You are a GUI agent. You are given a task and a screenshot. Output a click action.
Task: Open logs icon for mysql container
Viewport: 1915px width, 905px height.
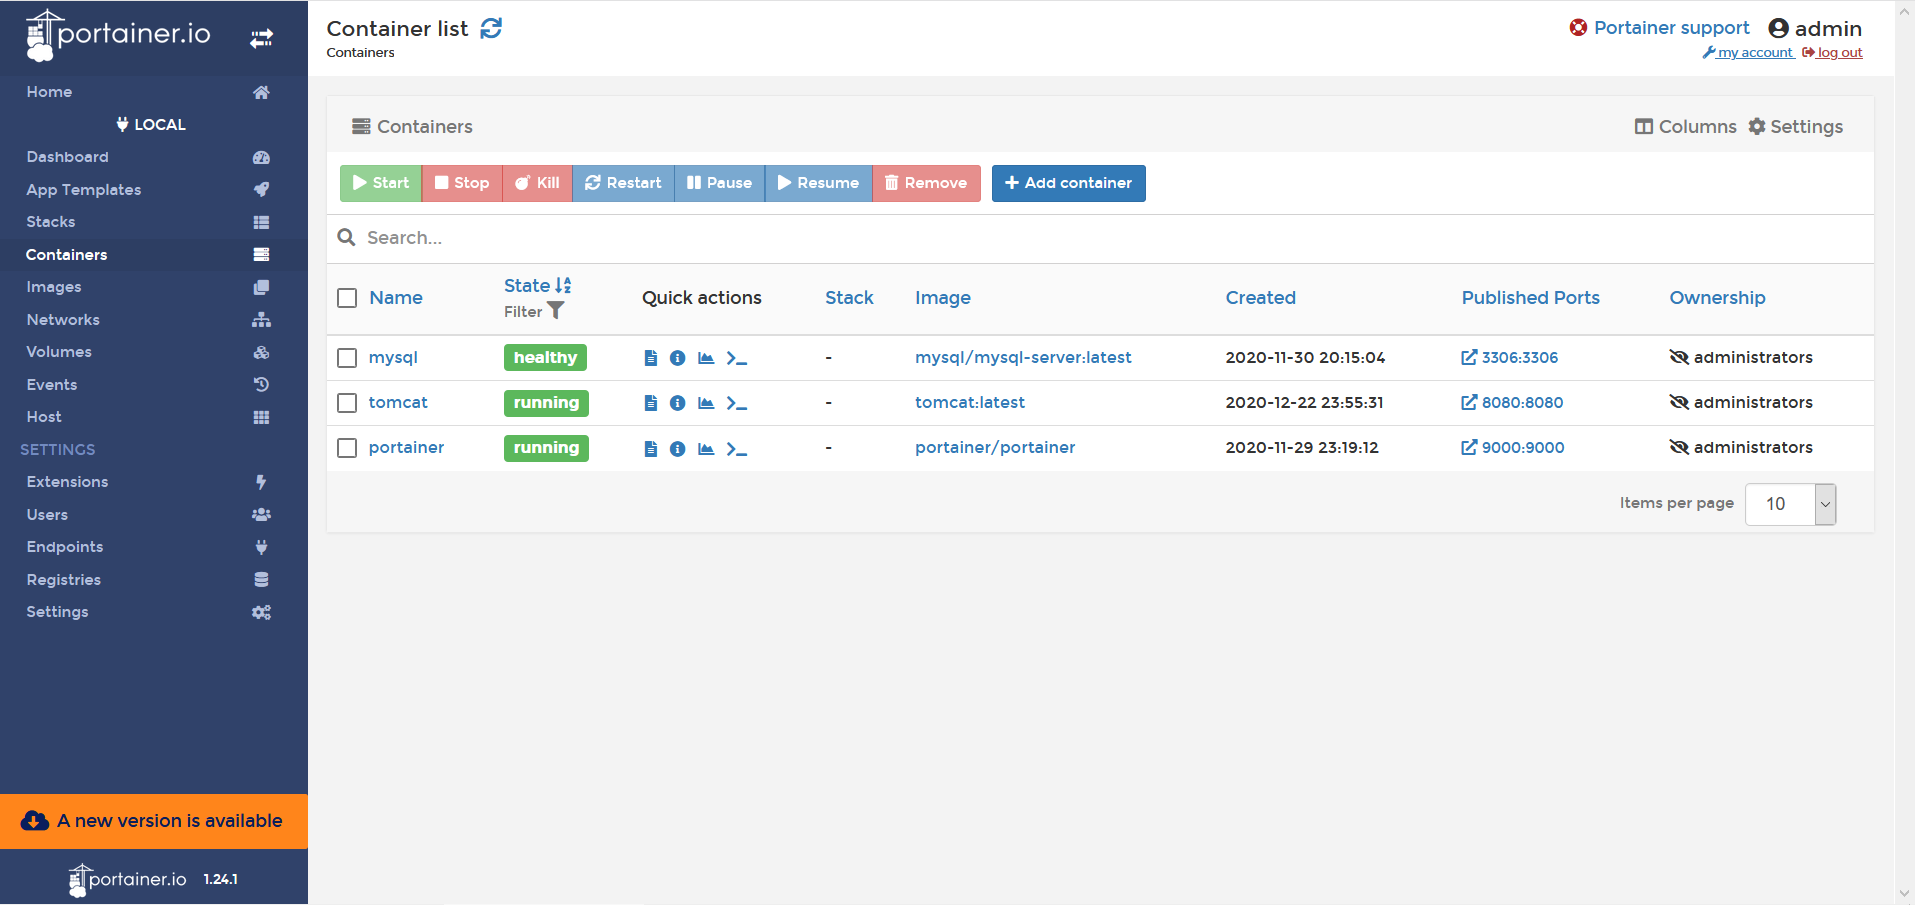pos(651,358)
